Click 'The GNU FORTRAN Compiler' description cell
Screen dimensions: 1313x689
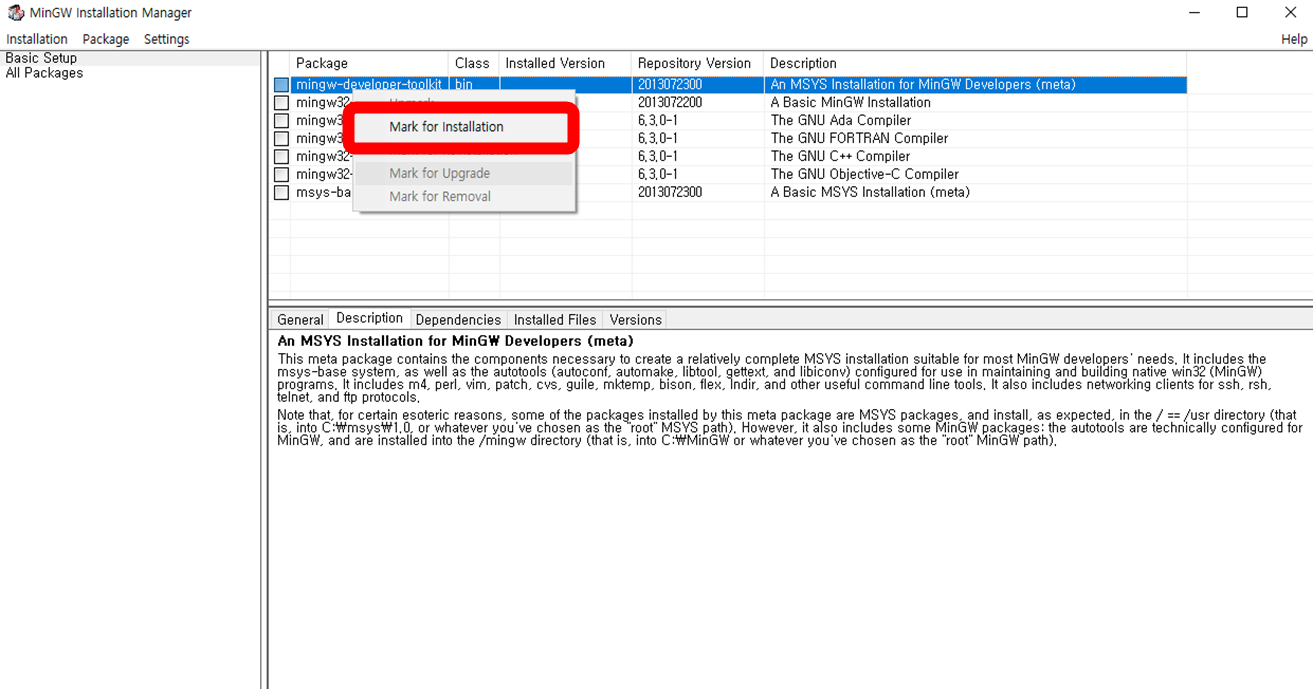[x=859, y=139]
